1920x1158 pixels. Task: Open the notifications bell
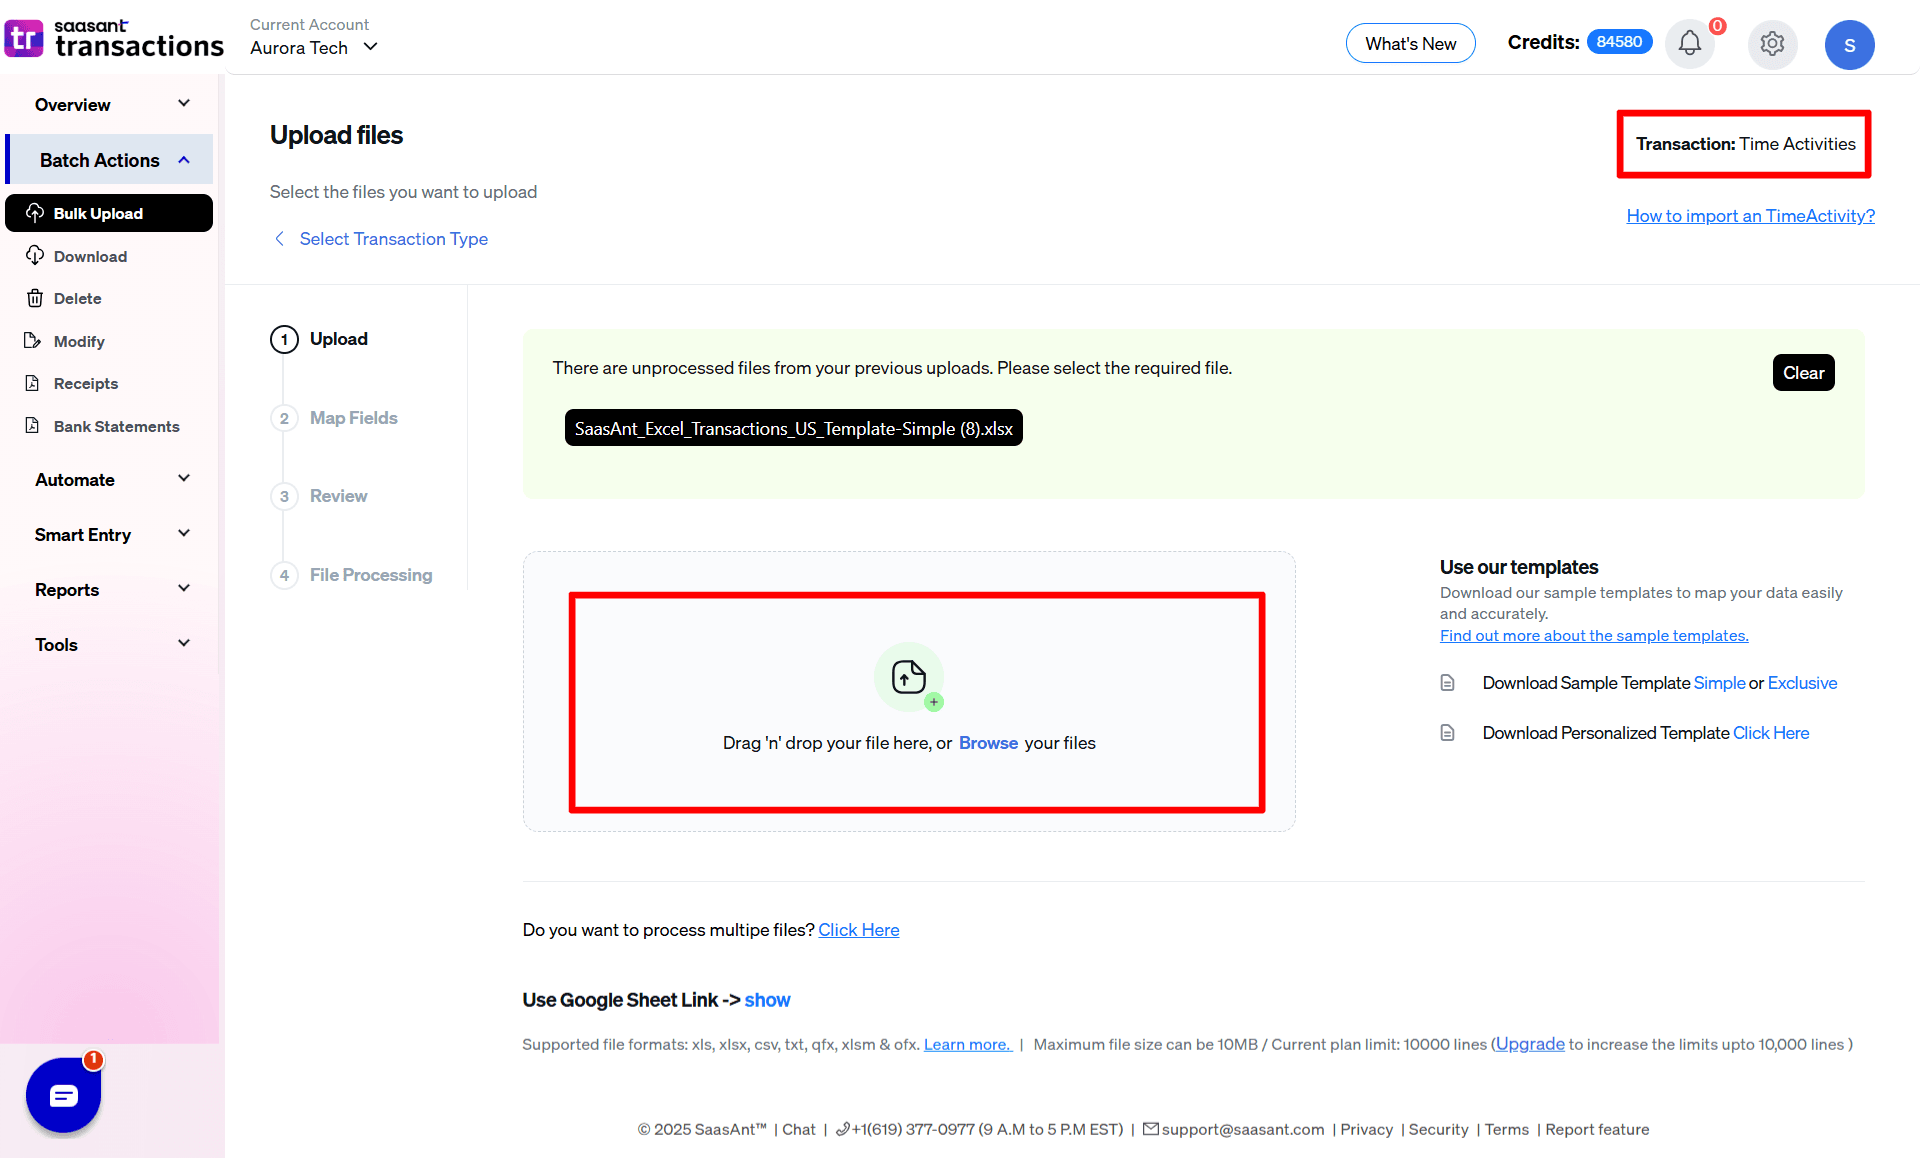tap(1689, 44)
